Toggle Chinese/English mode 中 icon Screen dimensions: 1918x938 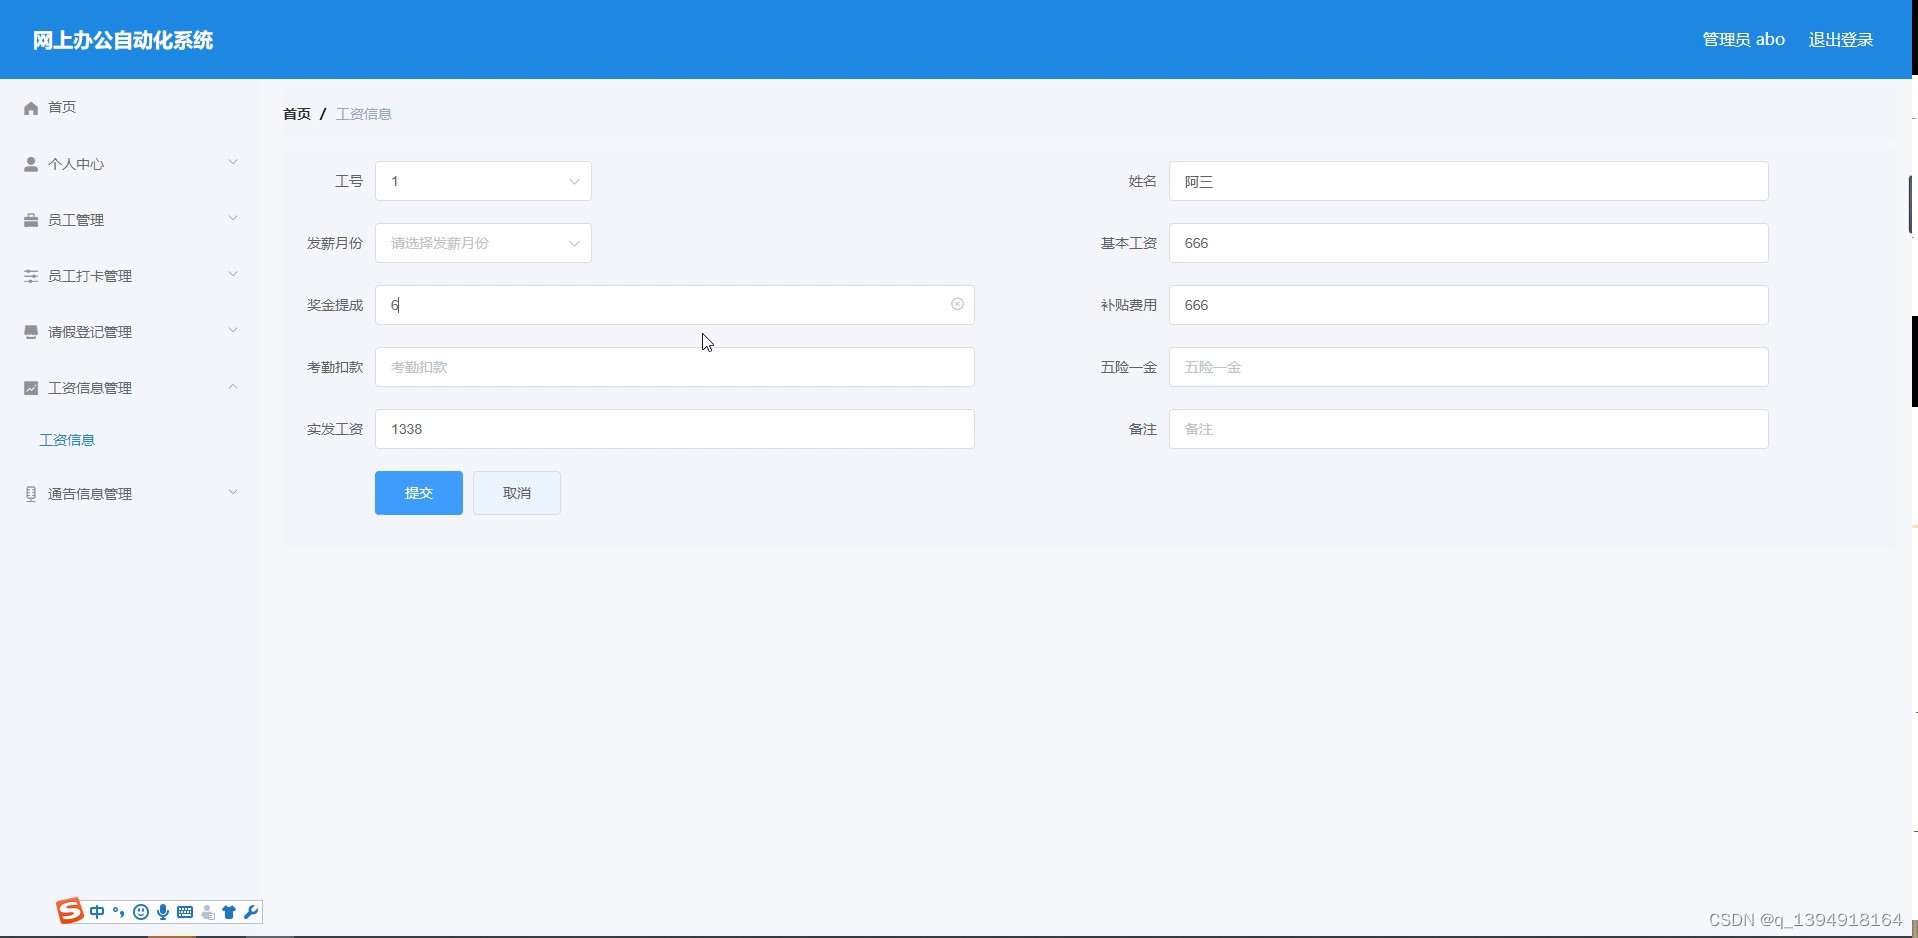[97, 912]
